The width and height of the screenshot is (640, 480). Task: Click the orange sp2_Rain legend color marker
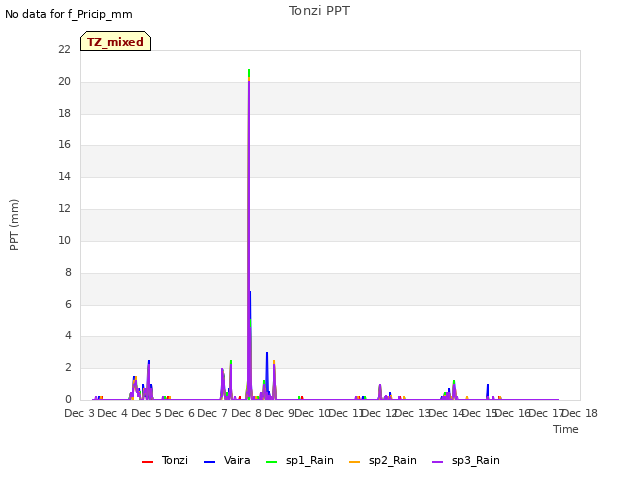pos(355,462)
